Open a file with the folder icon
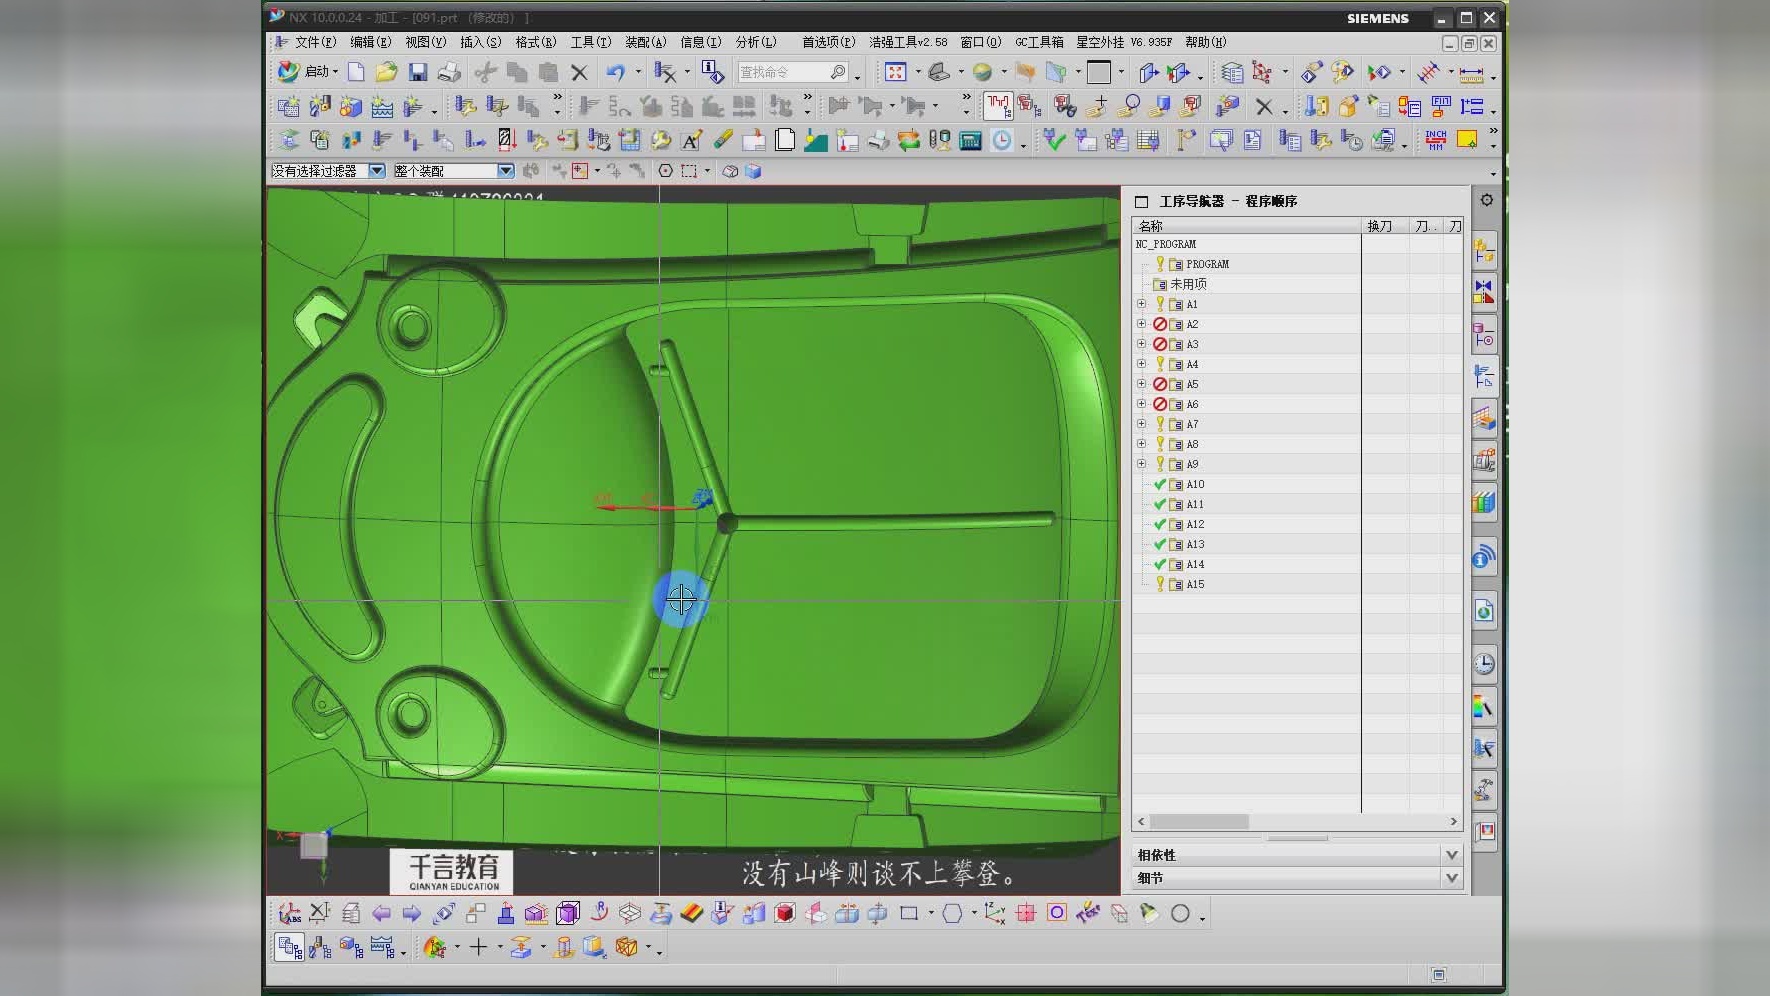The width and height of the screenshot is (1770, 996). 386,72
